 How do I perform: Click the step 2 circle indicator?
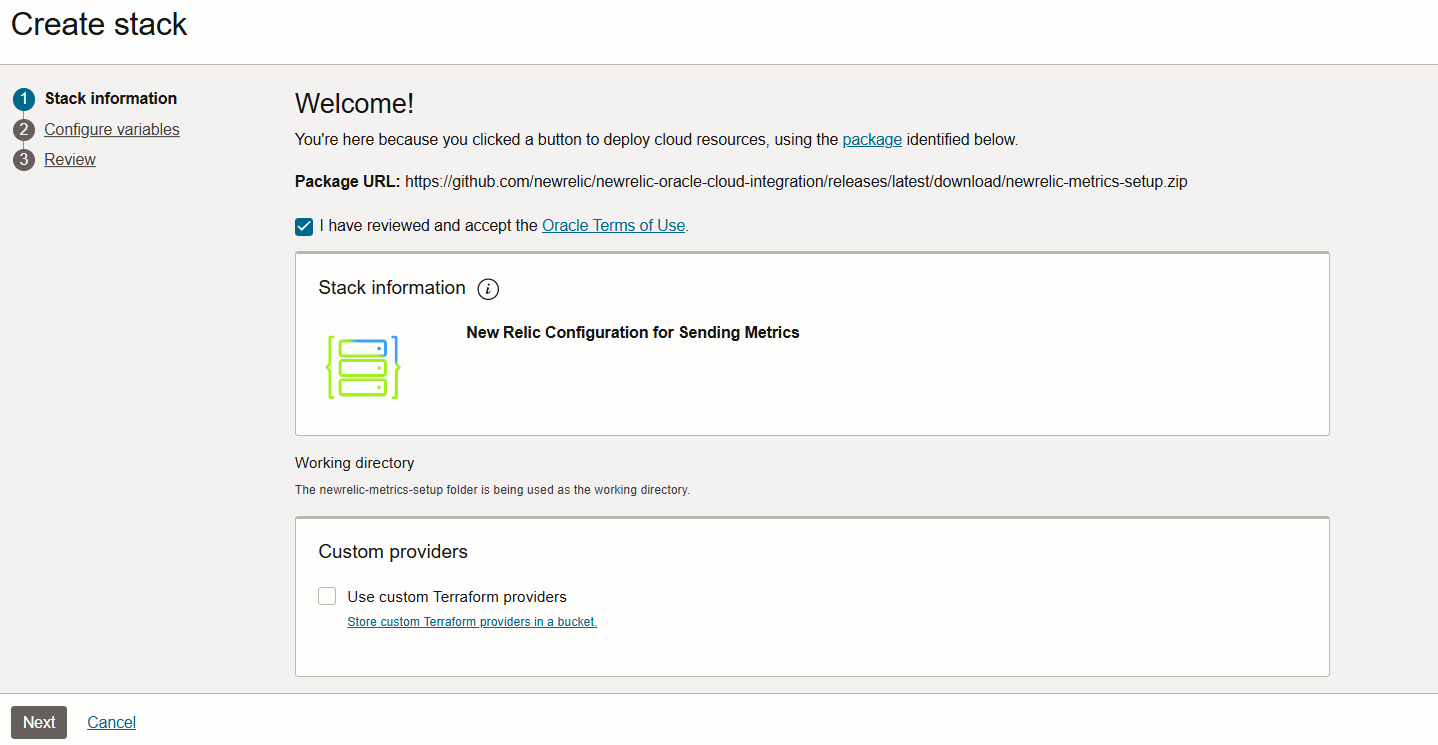(23, 129)
